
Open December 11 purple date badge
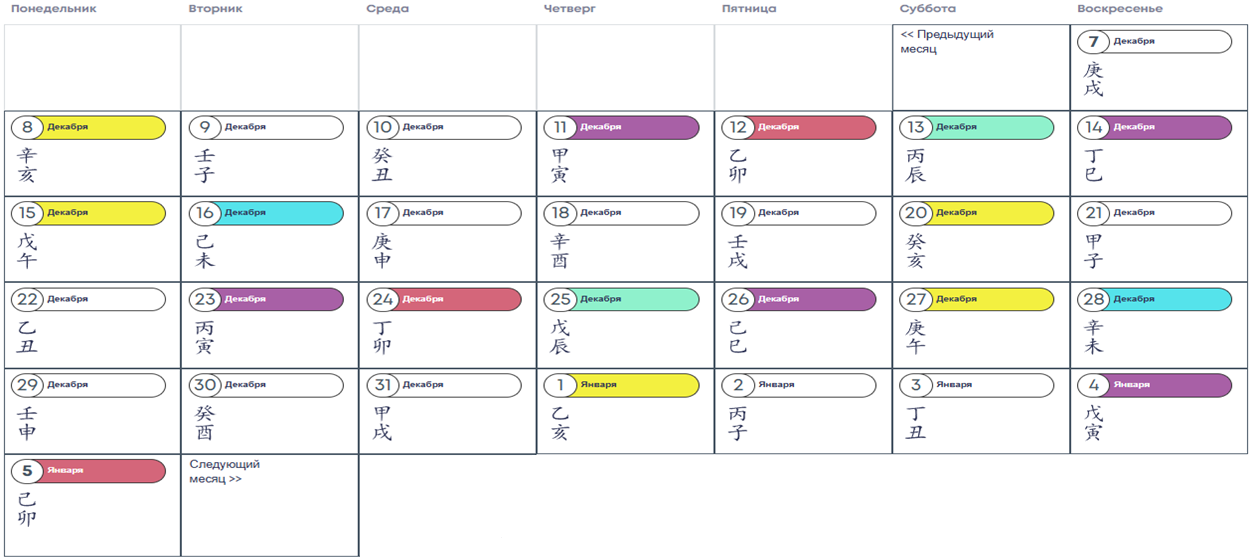click(x=621, y=128)
